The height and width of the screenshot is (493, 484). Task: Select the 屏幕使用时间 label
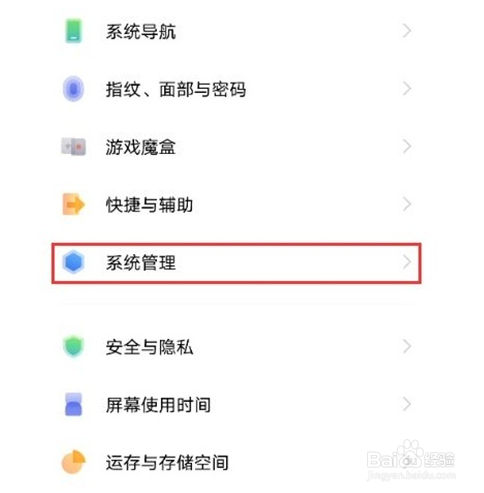[158, 405]
